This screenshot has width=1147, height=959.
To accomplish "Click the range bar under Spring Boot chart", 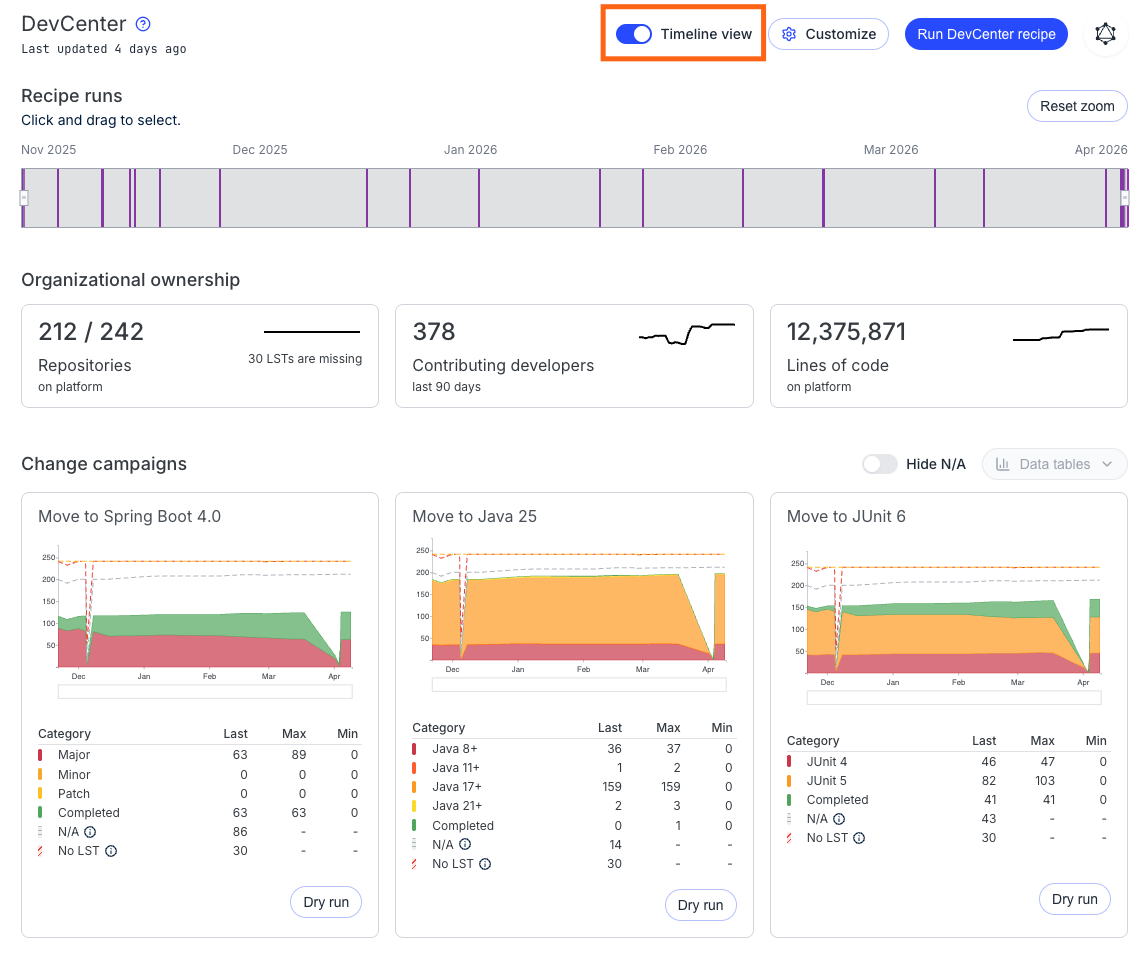I will (205, 692).
